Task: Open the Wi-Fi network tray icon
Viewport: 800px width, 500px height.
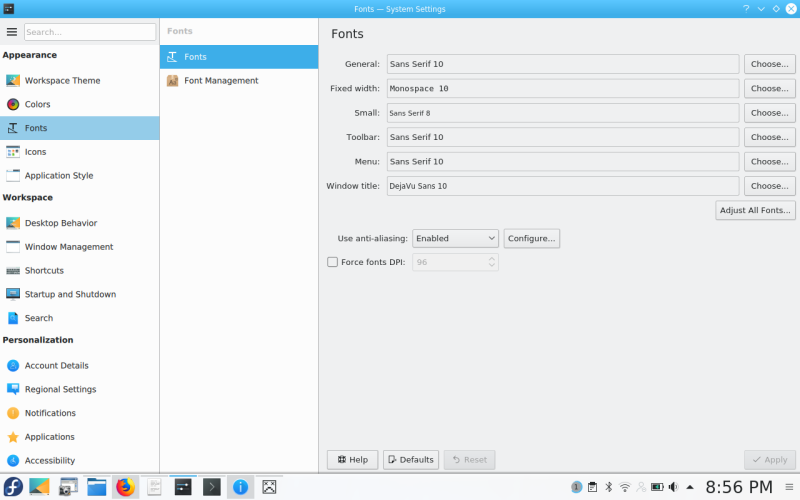Action: [x=624, y=487]
